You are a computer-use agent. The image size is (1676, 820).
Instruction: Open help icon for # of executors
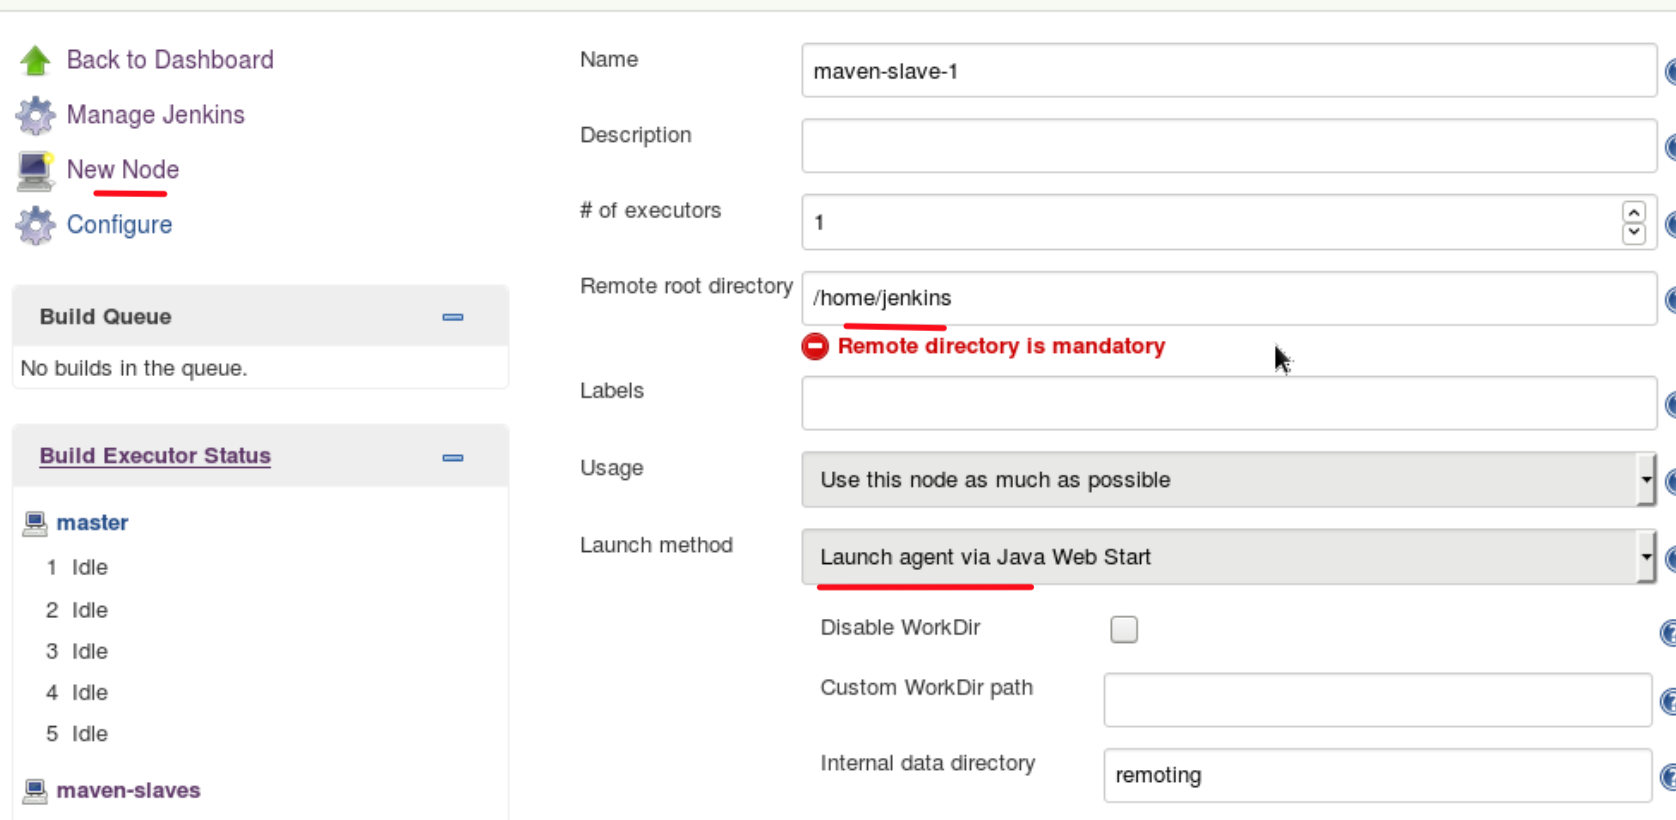click(1670, 223)
